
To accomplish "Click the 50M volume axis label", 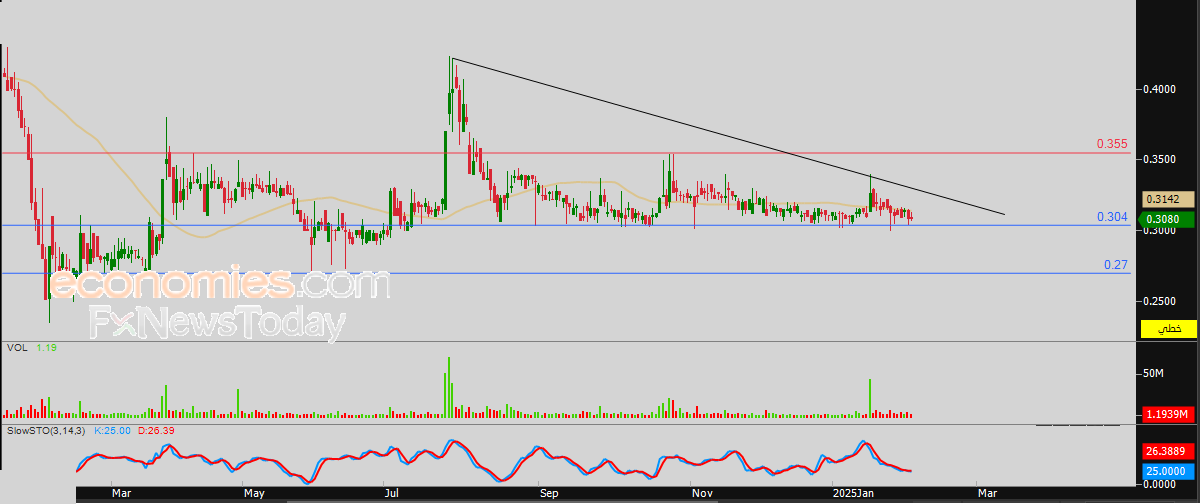I will coord(1154,374).
